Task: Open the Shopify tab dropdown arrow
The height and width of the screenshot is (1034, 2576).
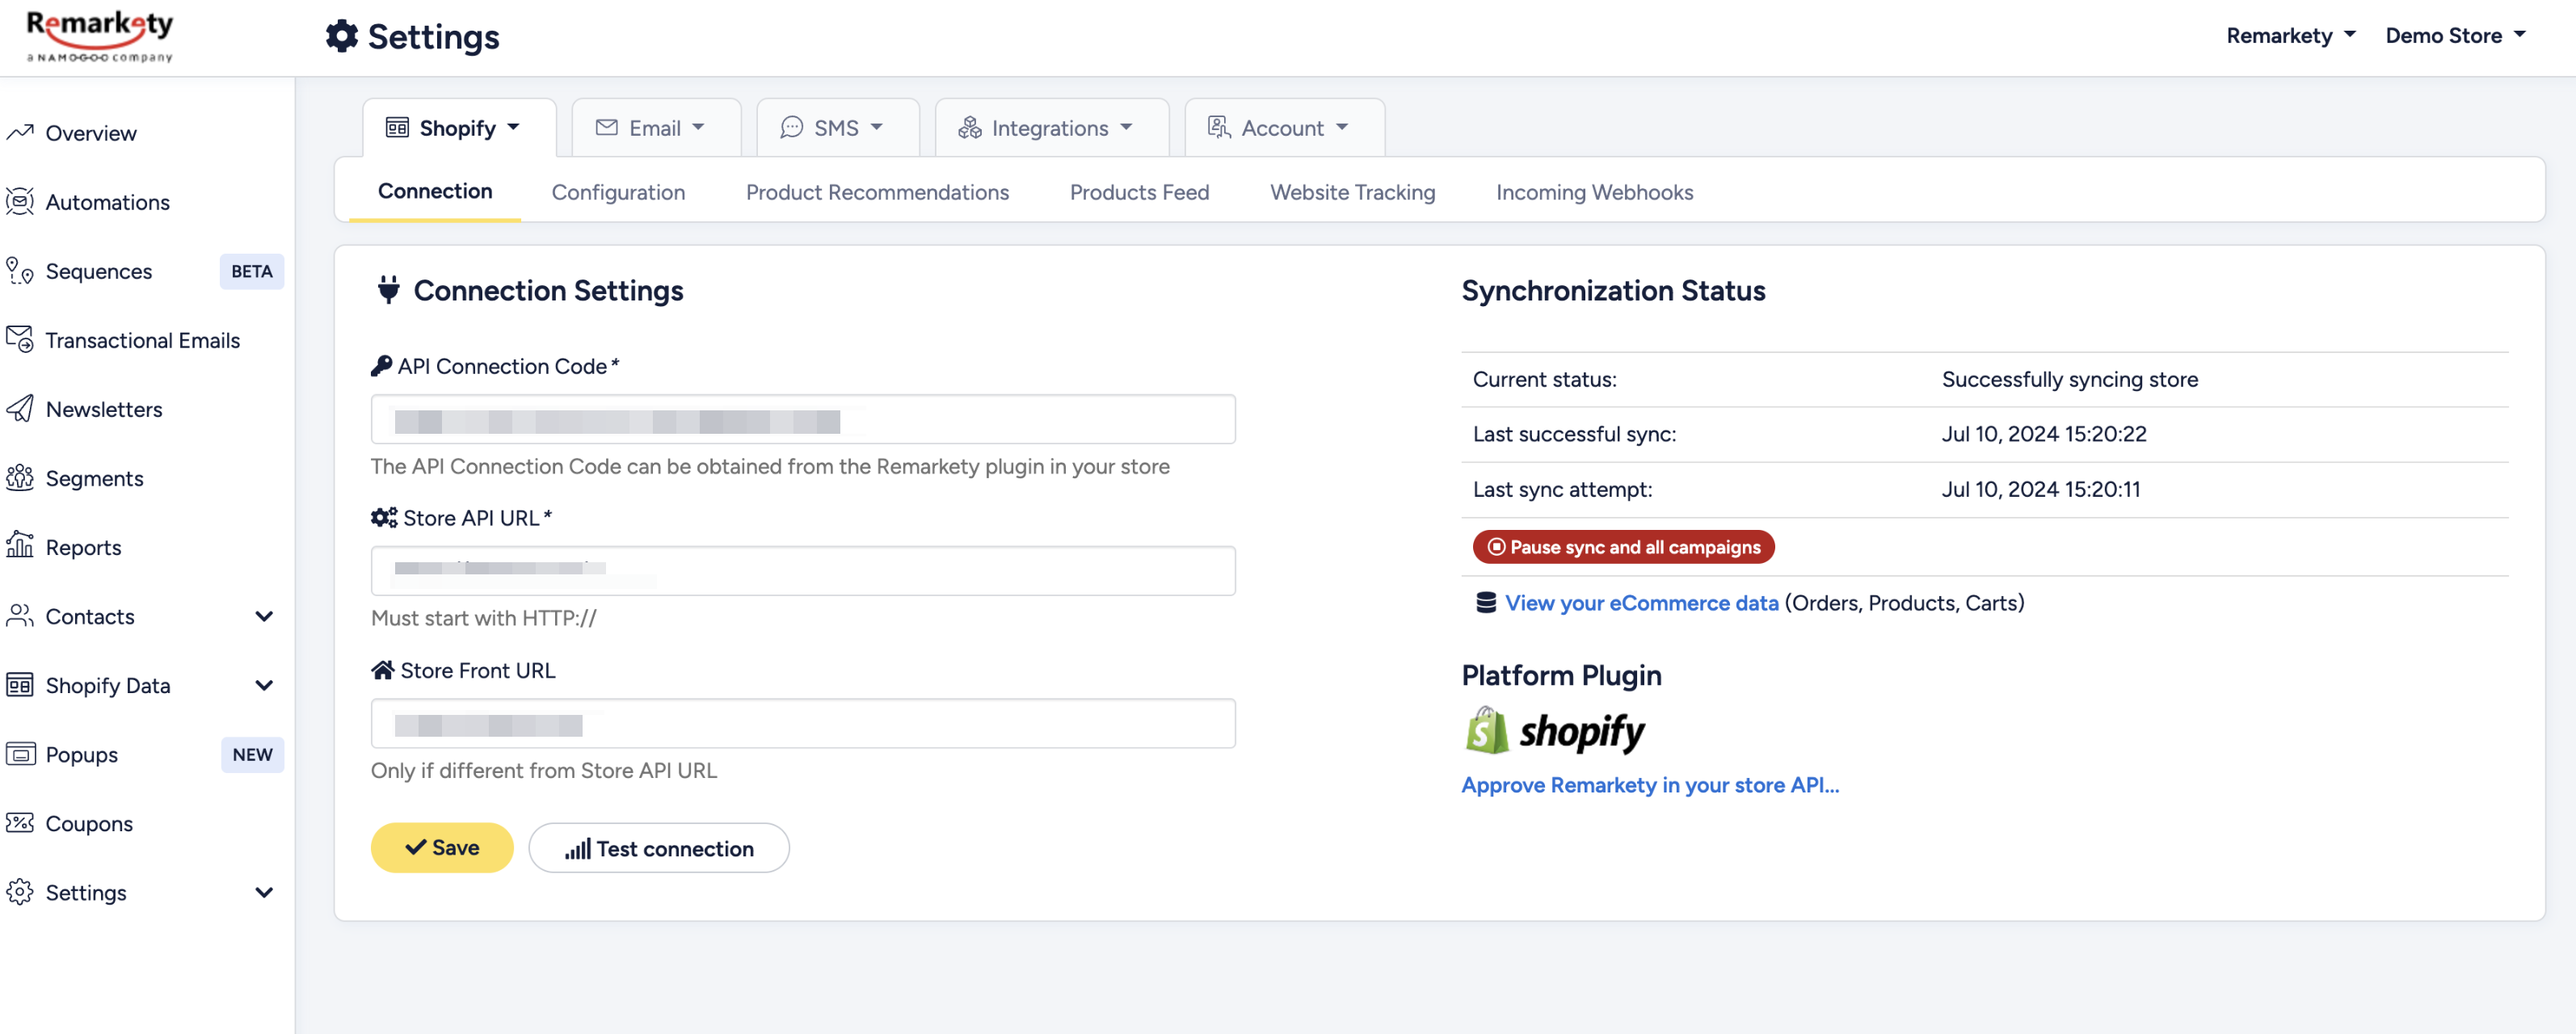Action: click(x=513, y=127)
